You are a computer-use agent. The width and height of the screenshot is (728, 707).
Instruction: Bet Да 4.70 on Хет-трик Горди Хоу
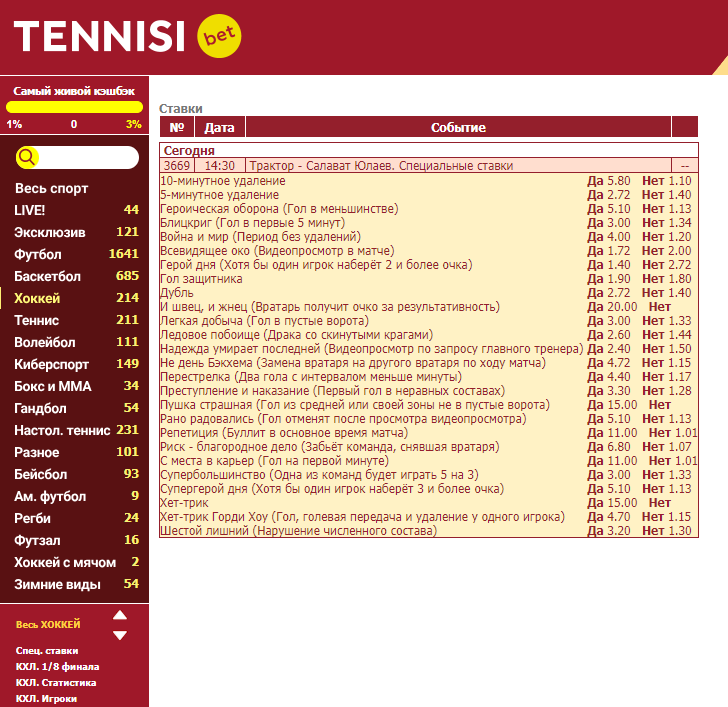[x=609, y=517]
